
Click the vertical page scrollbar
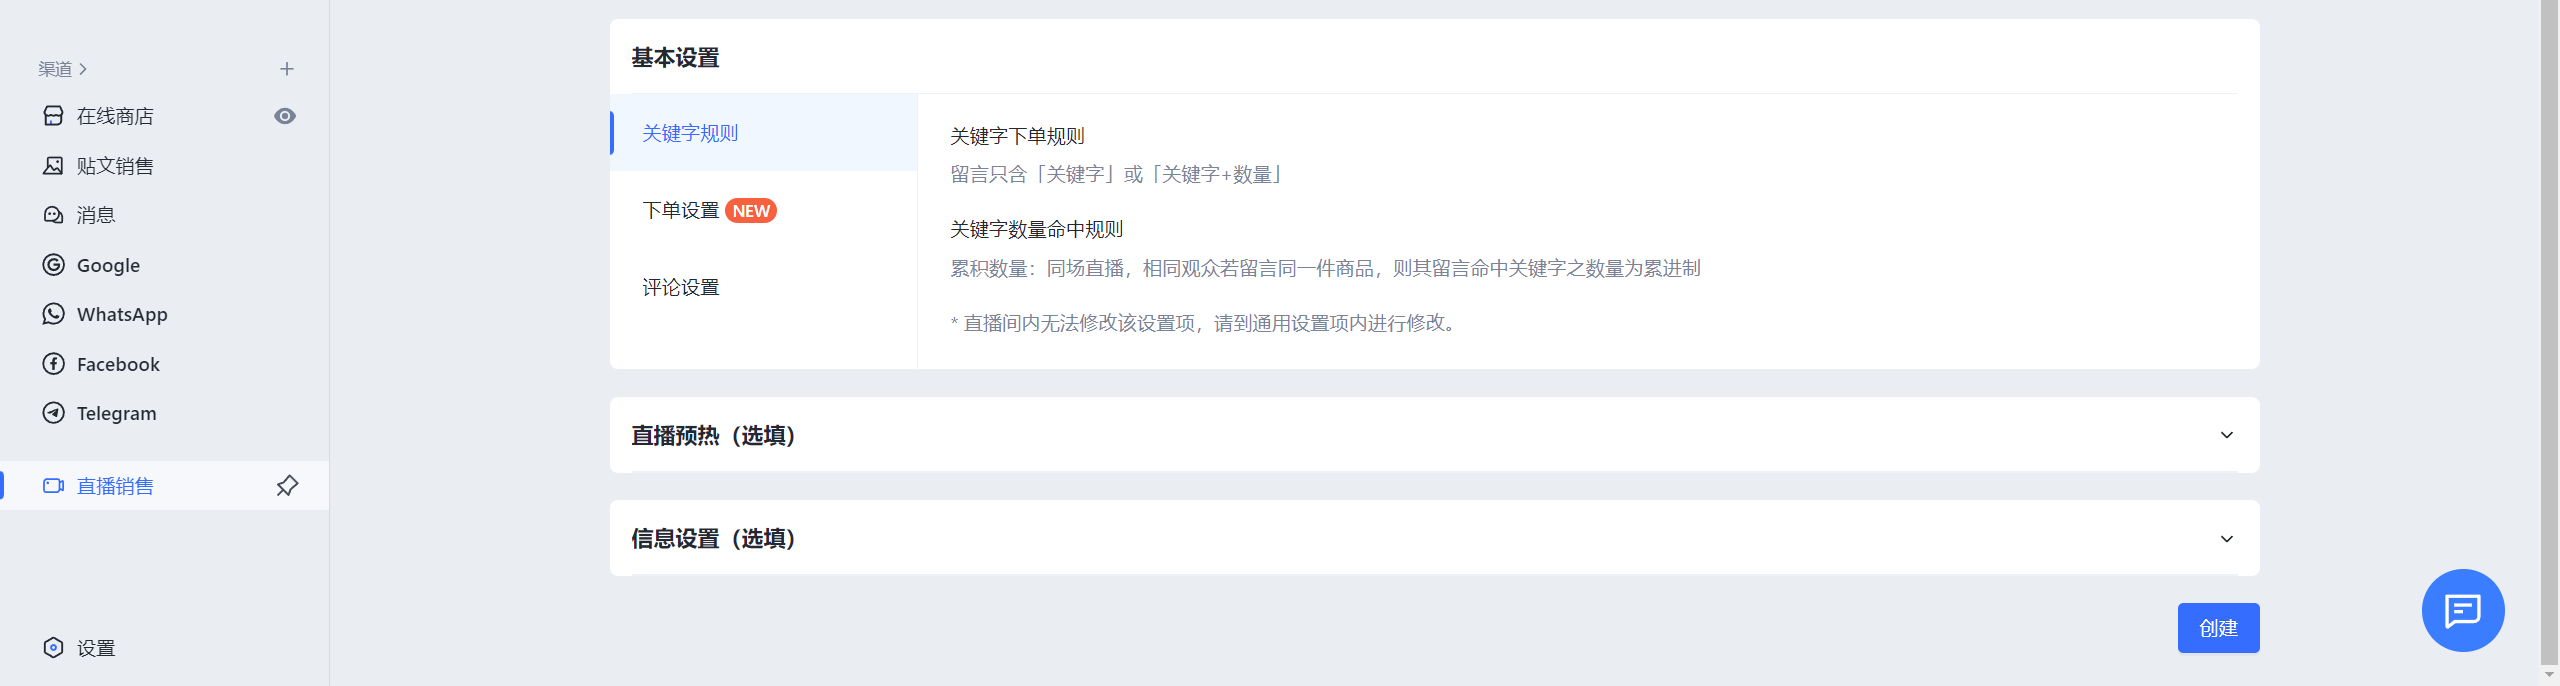pos(2549,330)
